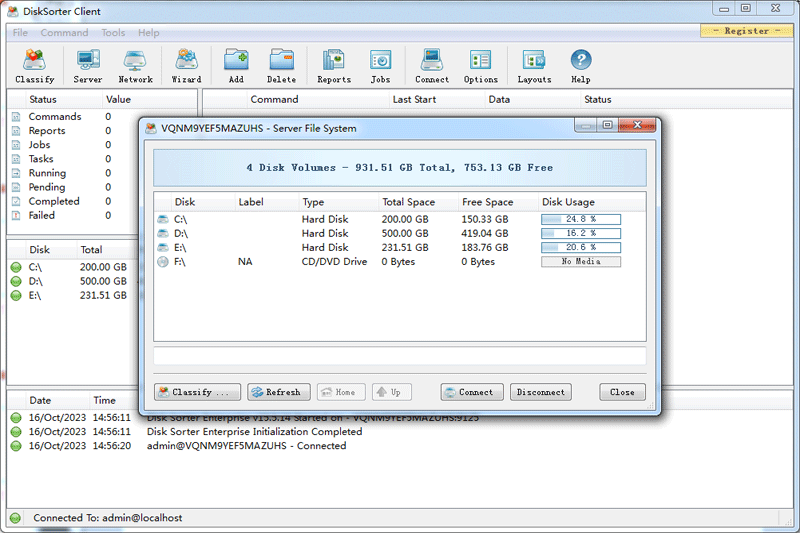Open the Server toolbar icon
This screenshot has width=800, height=533.
pos(88,66)
